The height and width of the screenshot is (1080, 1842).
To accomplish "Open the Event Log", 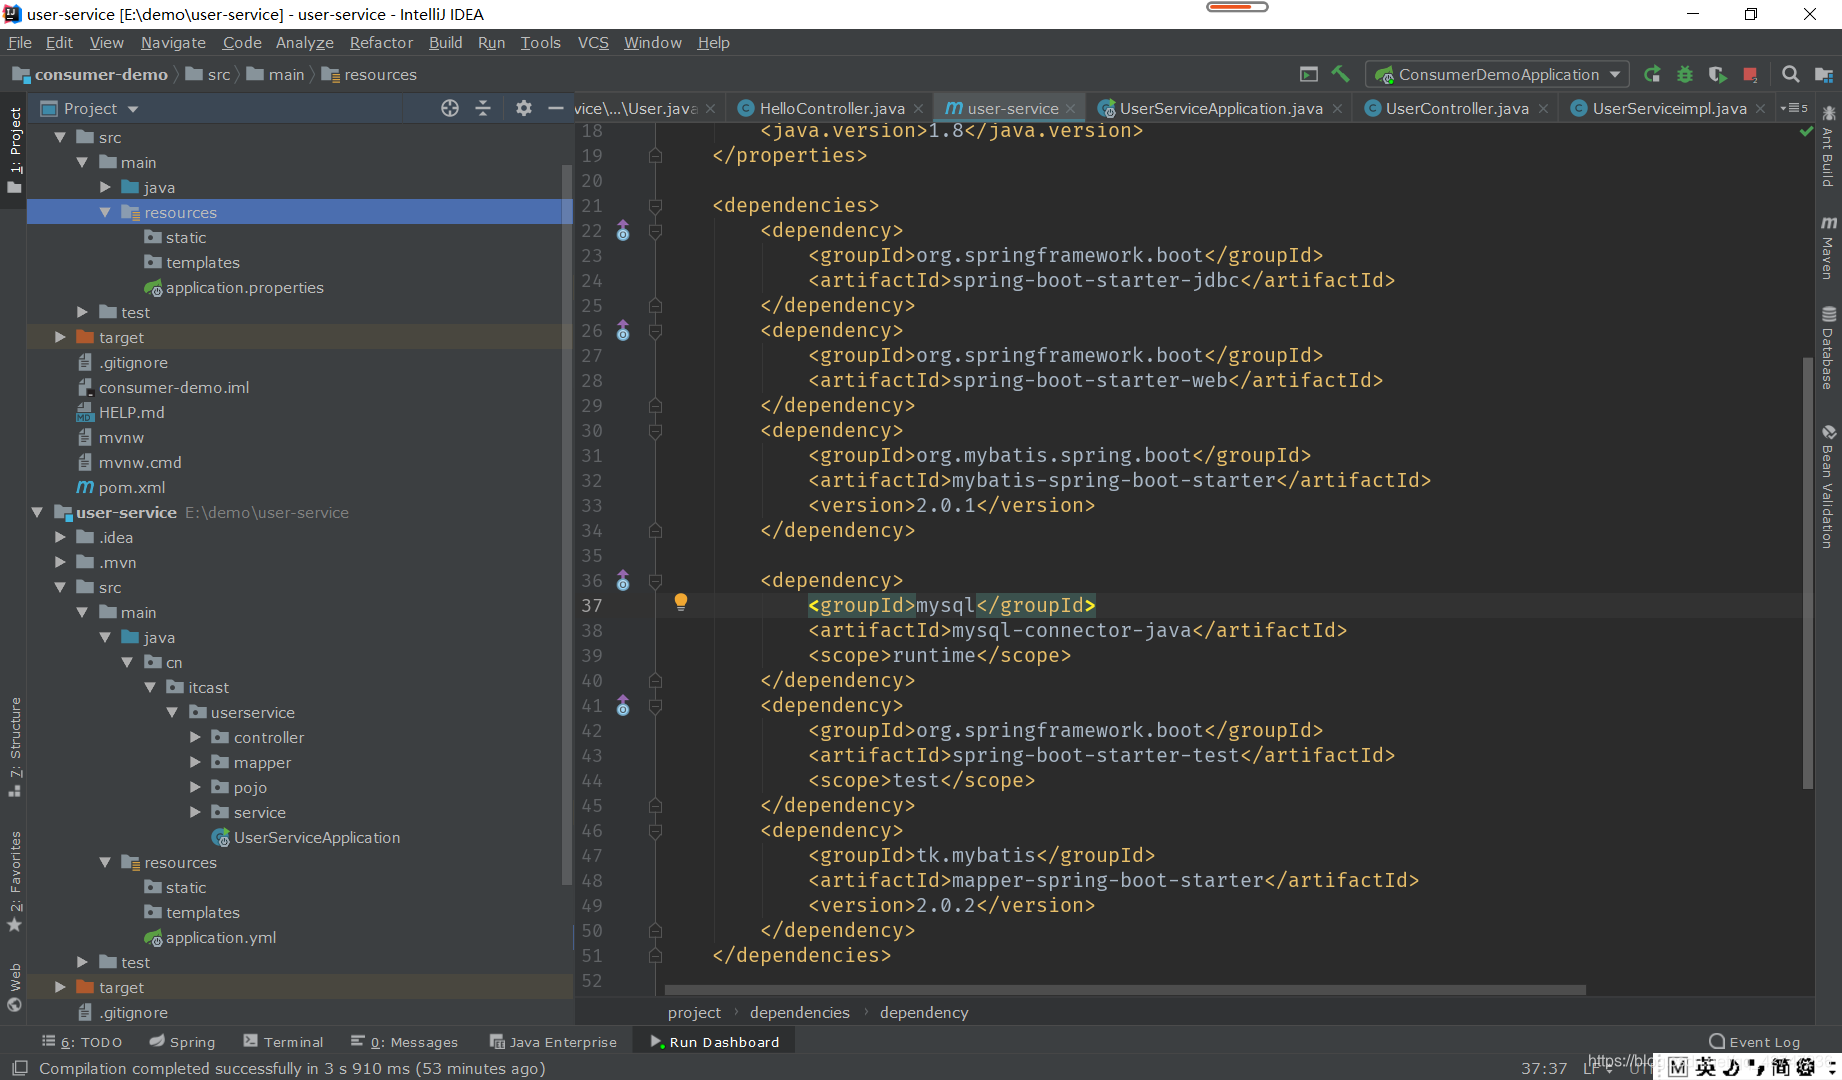I will point(1754,1042).
